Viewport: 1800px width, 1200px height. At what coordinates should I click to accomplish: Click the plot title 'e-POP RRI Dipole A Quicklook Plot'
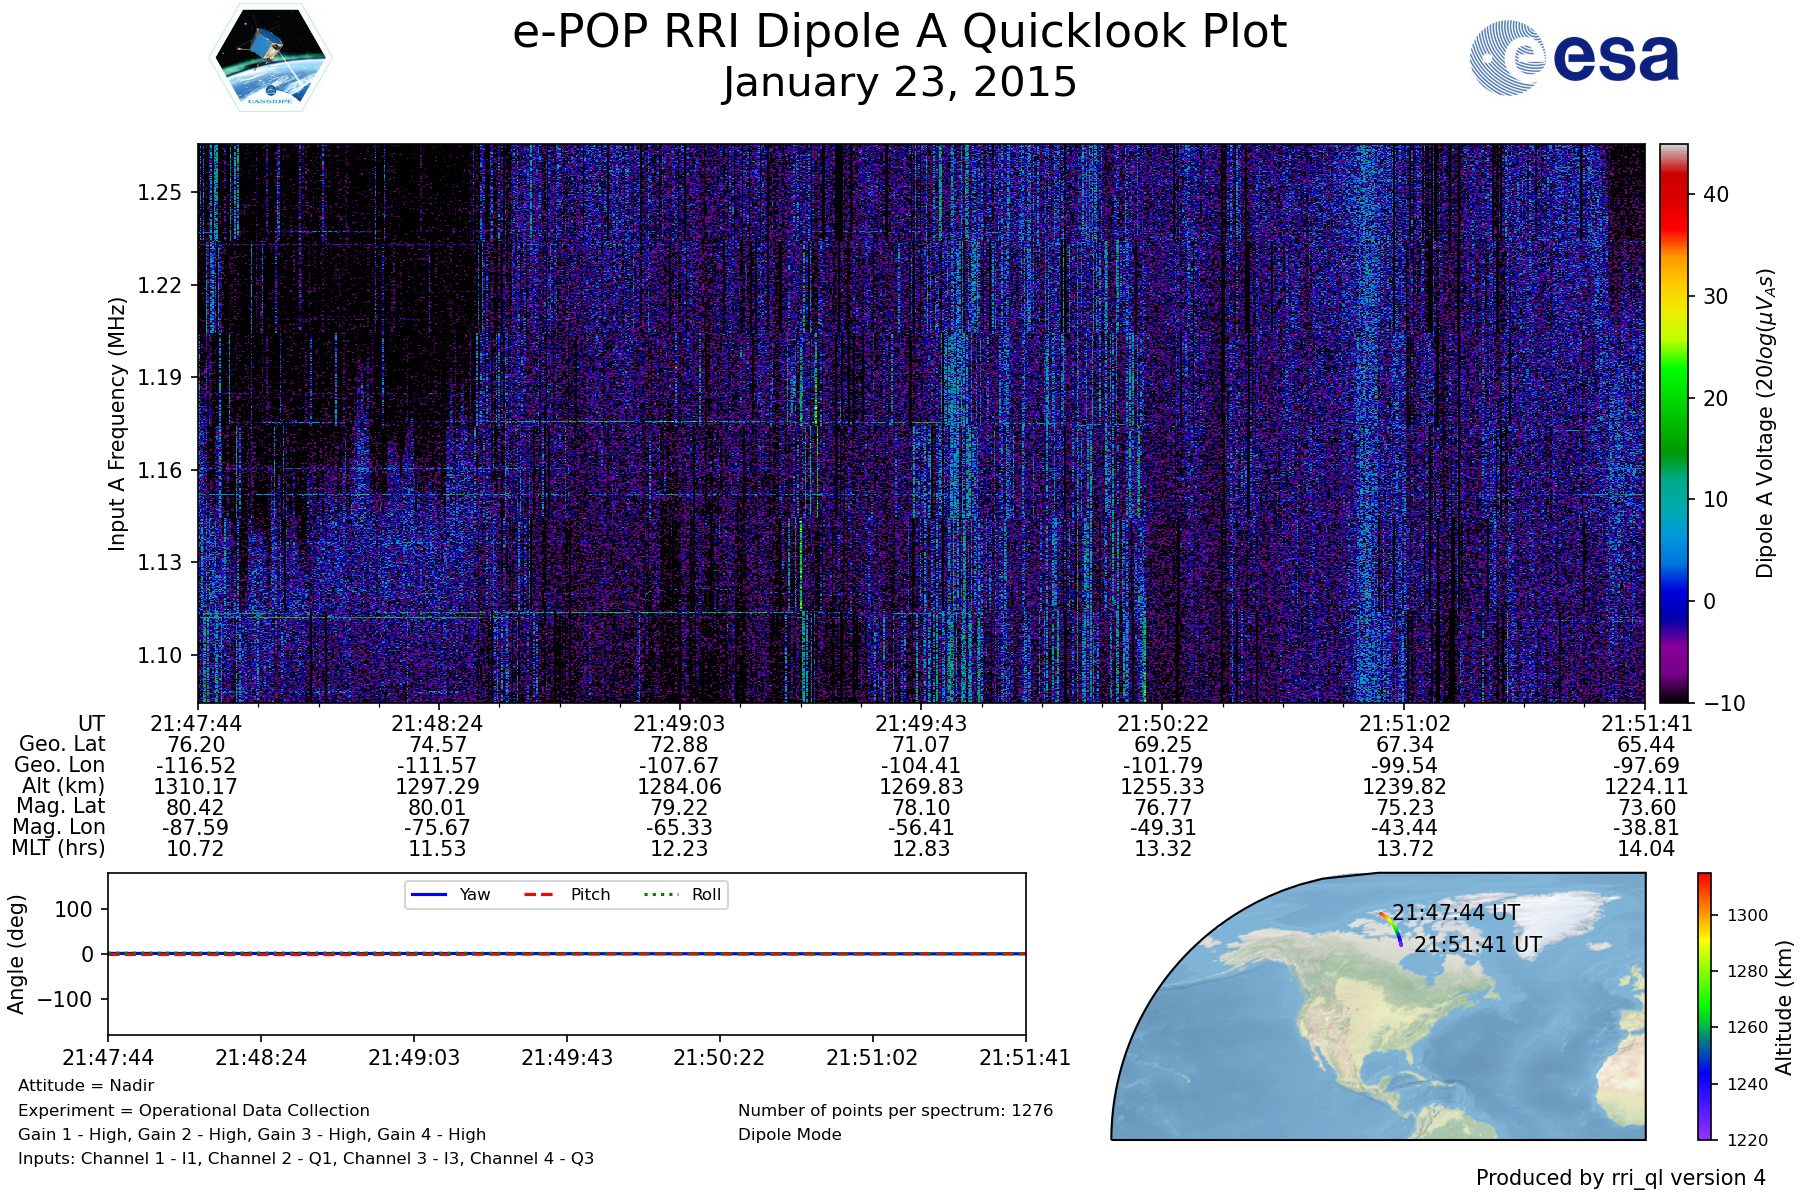[899, 32]
